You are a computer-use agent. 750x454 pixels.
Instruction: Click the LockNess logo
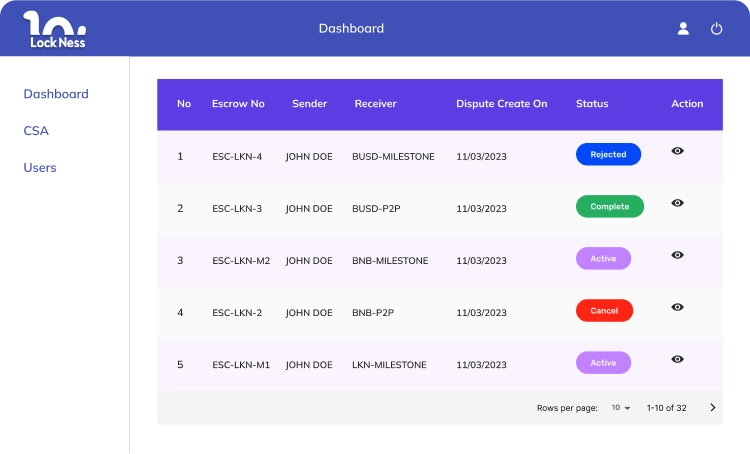55,29
